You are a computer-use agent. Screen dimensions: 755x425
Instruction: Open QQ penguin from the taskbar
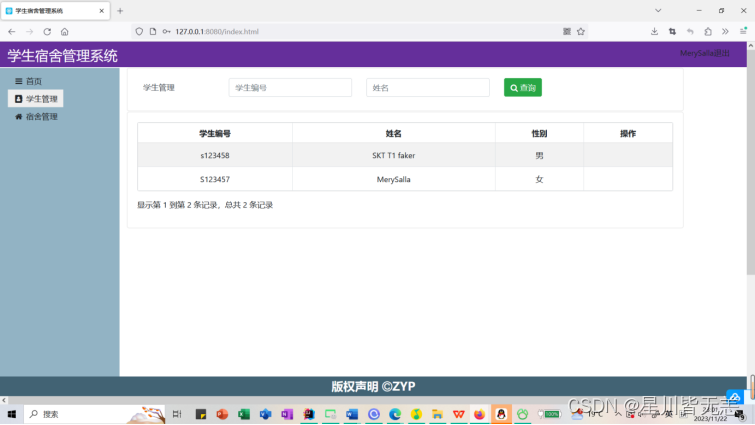click(x=501, y=414)
